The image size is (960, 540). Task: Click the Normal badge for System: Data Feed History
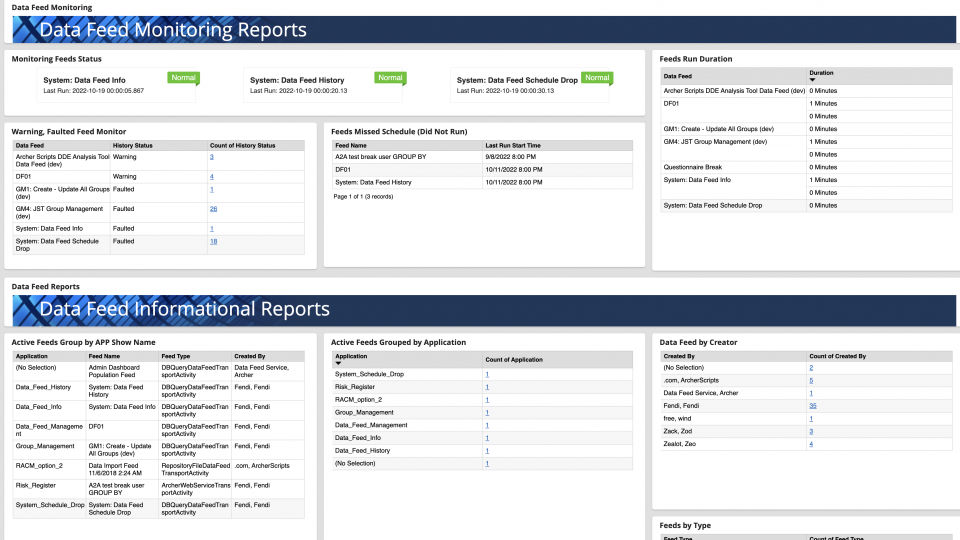coord(390,78)
